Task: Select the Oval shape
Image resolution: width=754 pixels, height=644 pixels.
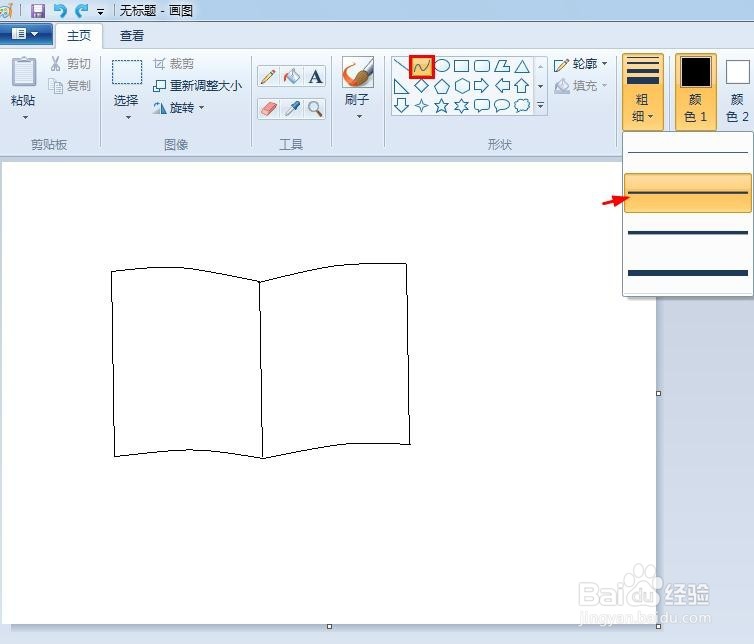Action: click(x=442, y=66)
